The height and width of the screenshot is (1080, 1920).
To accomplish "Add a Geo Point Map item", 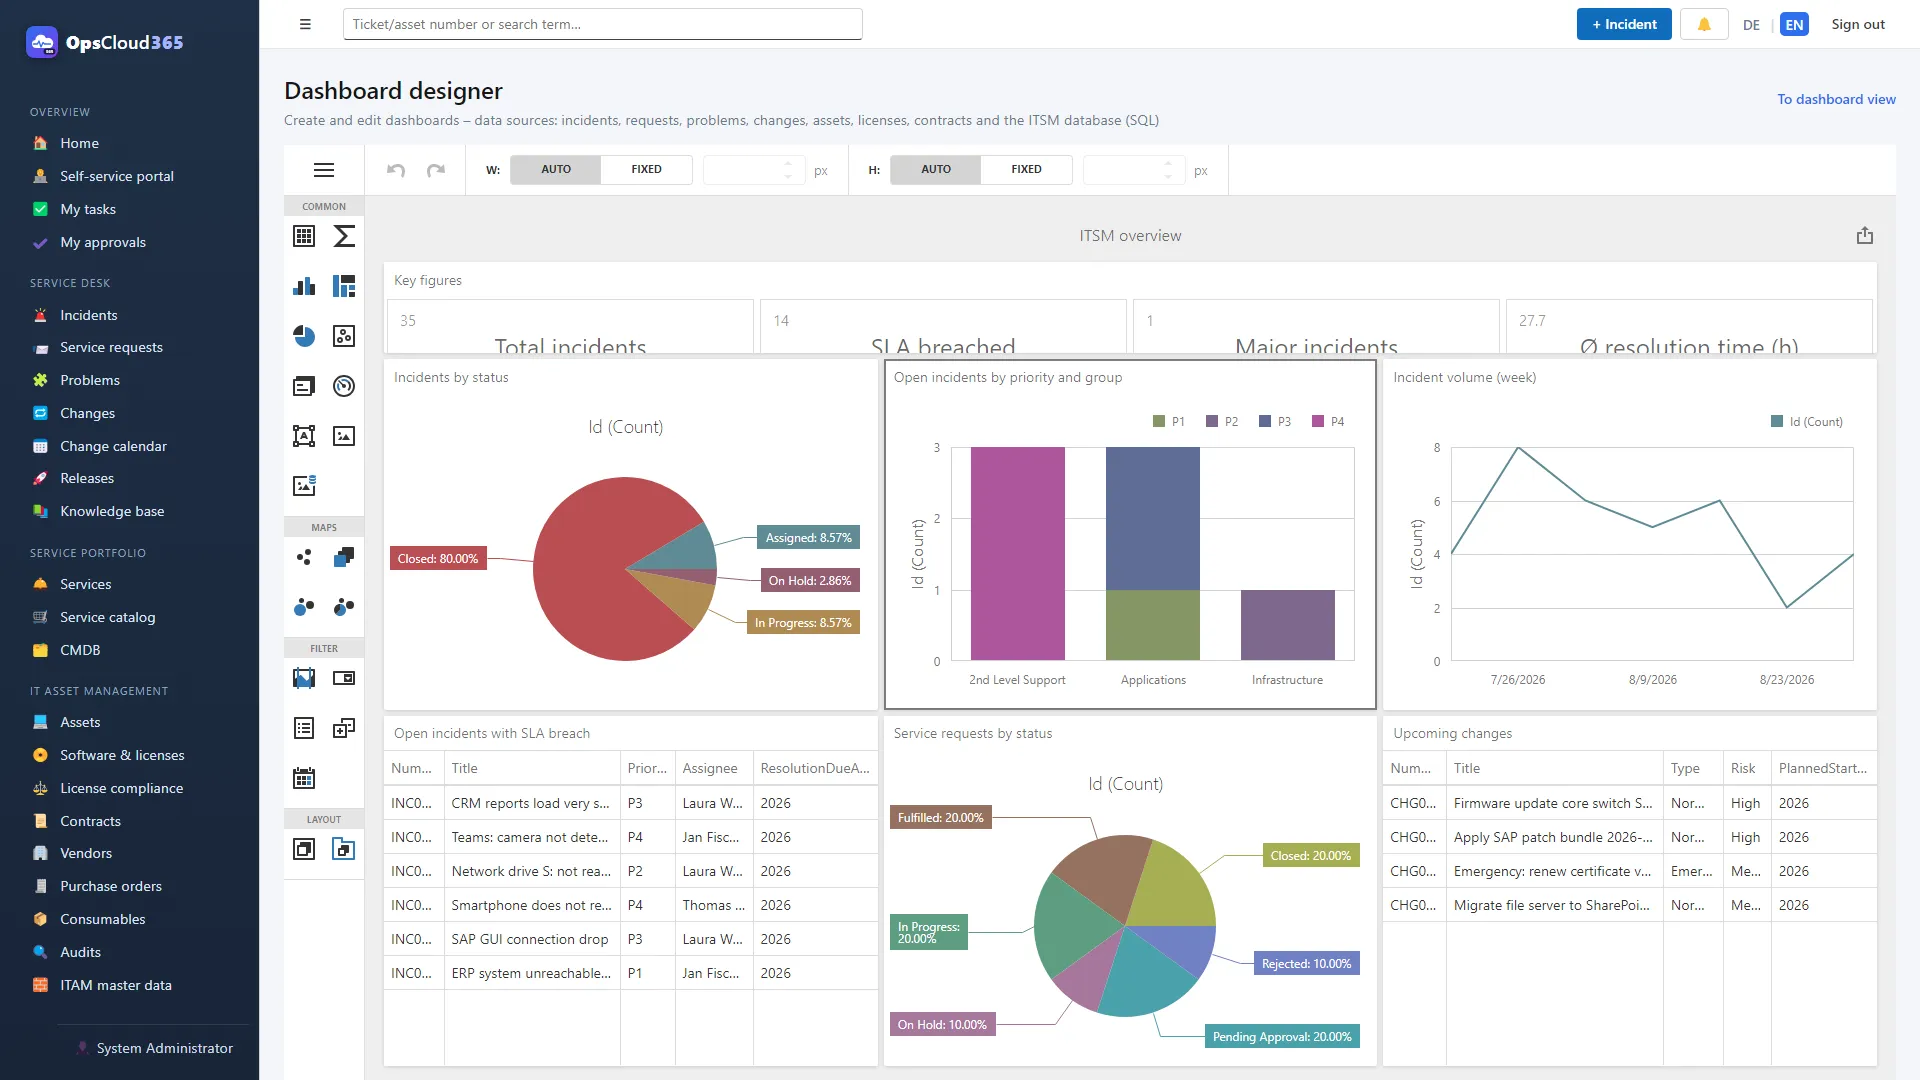I will click(x=304, y=558).
